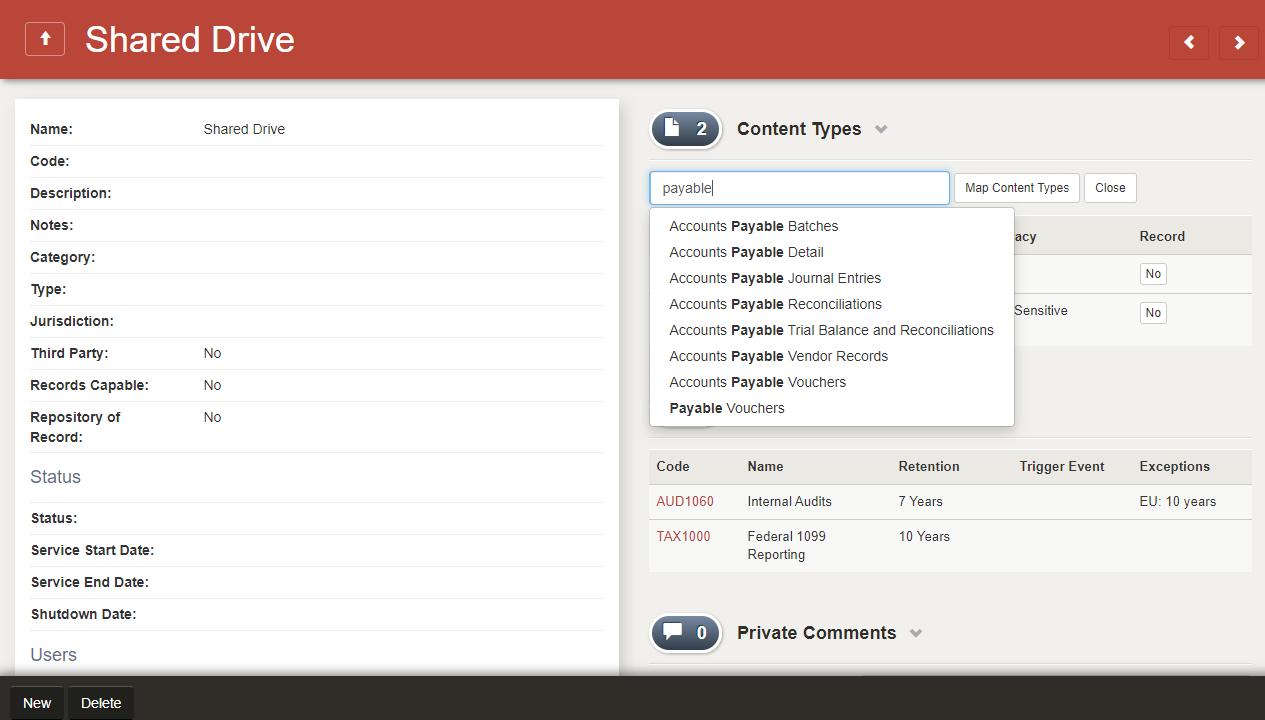Select the 'Payable Vouchers' suggestion
Image resolution: width=1265 pixels, height=720 pixels.
pyautogui.click(x=727, y=408)
